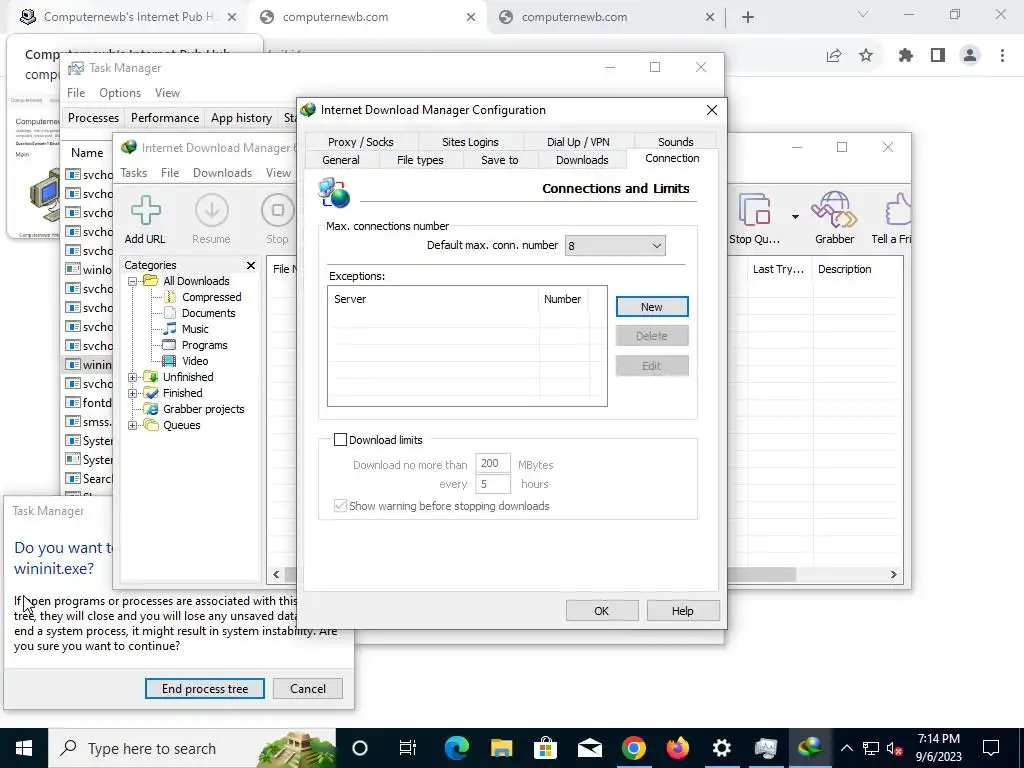Open Task Manager's Options menu

(x=120, y=93)
